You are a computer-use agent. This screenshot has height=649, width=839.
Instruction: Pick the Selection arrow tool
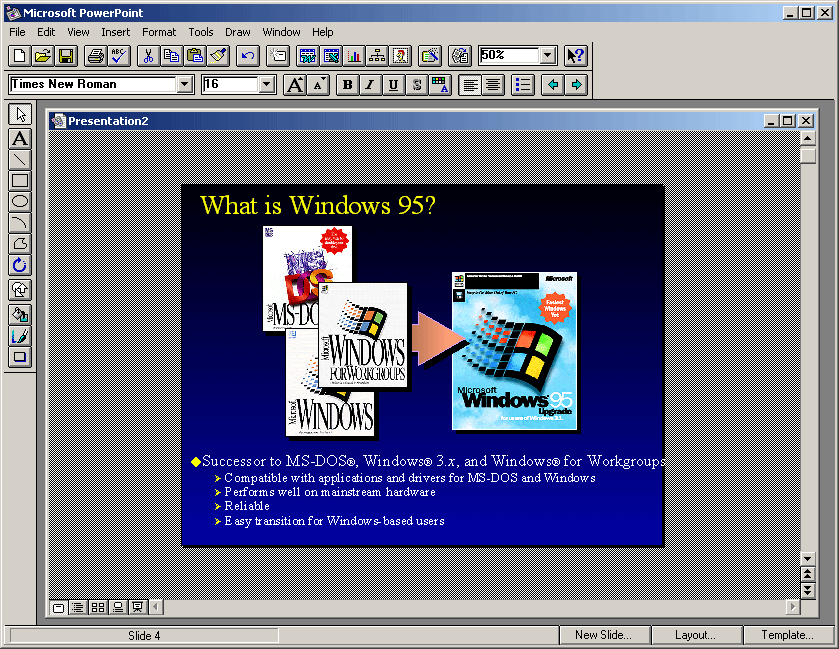click(20, 114)
